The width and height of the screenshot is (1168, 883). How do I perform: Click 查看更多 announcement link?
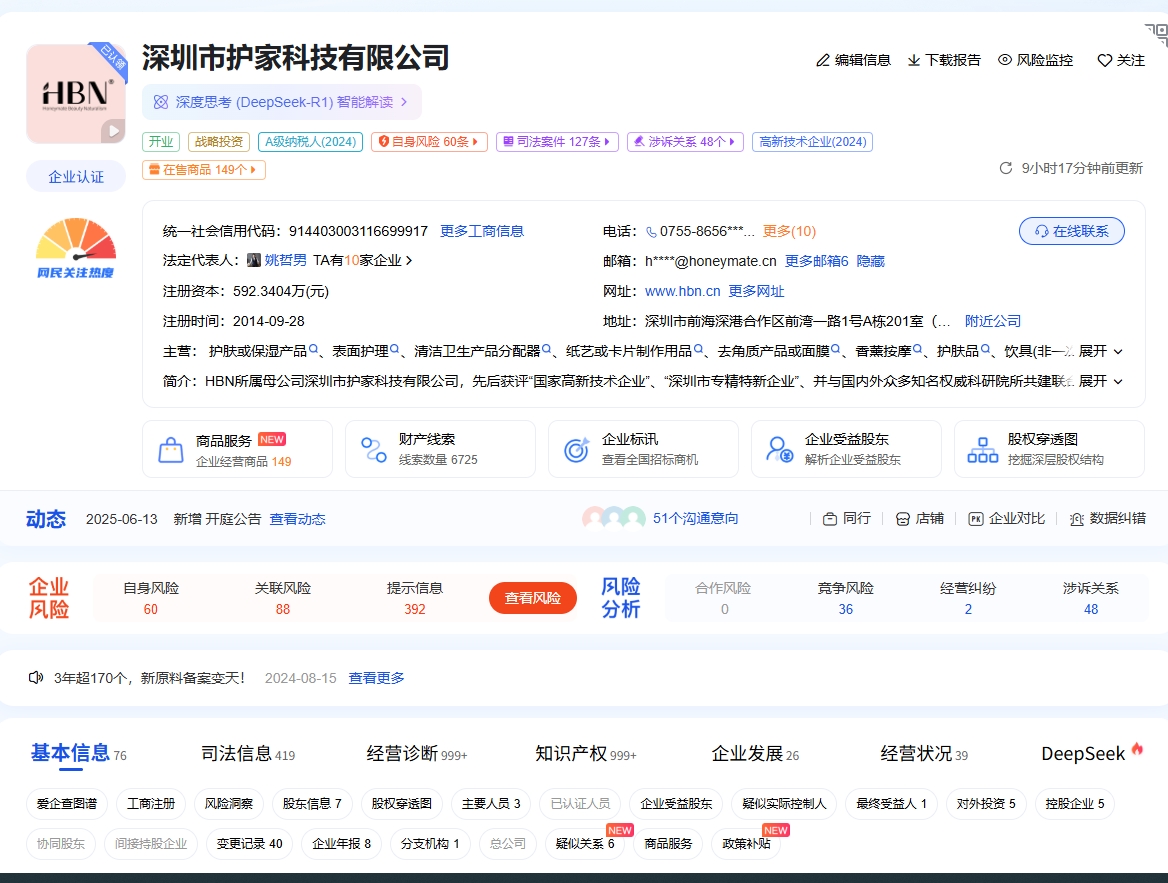(376, 677)
